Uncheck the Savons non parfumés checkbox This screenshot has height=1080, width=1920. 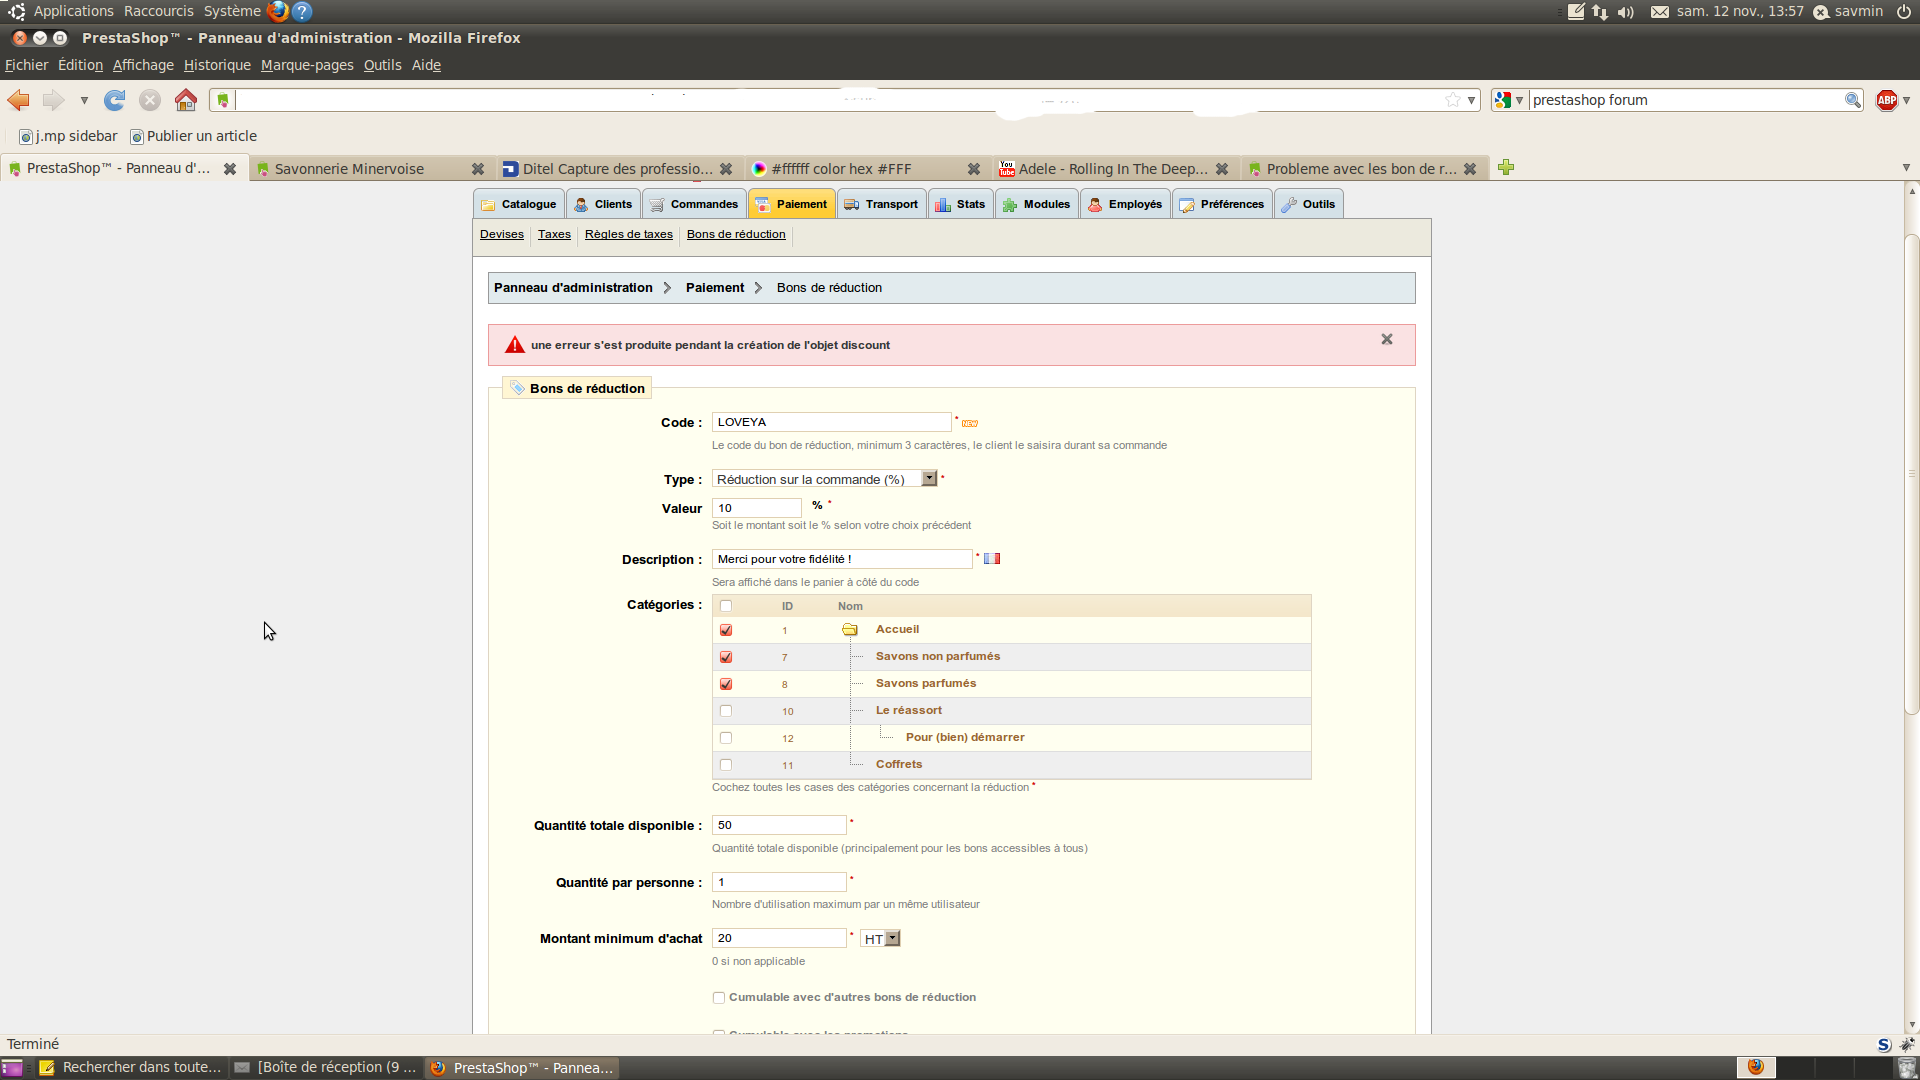coord(726,657)
